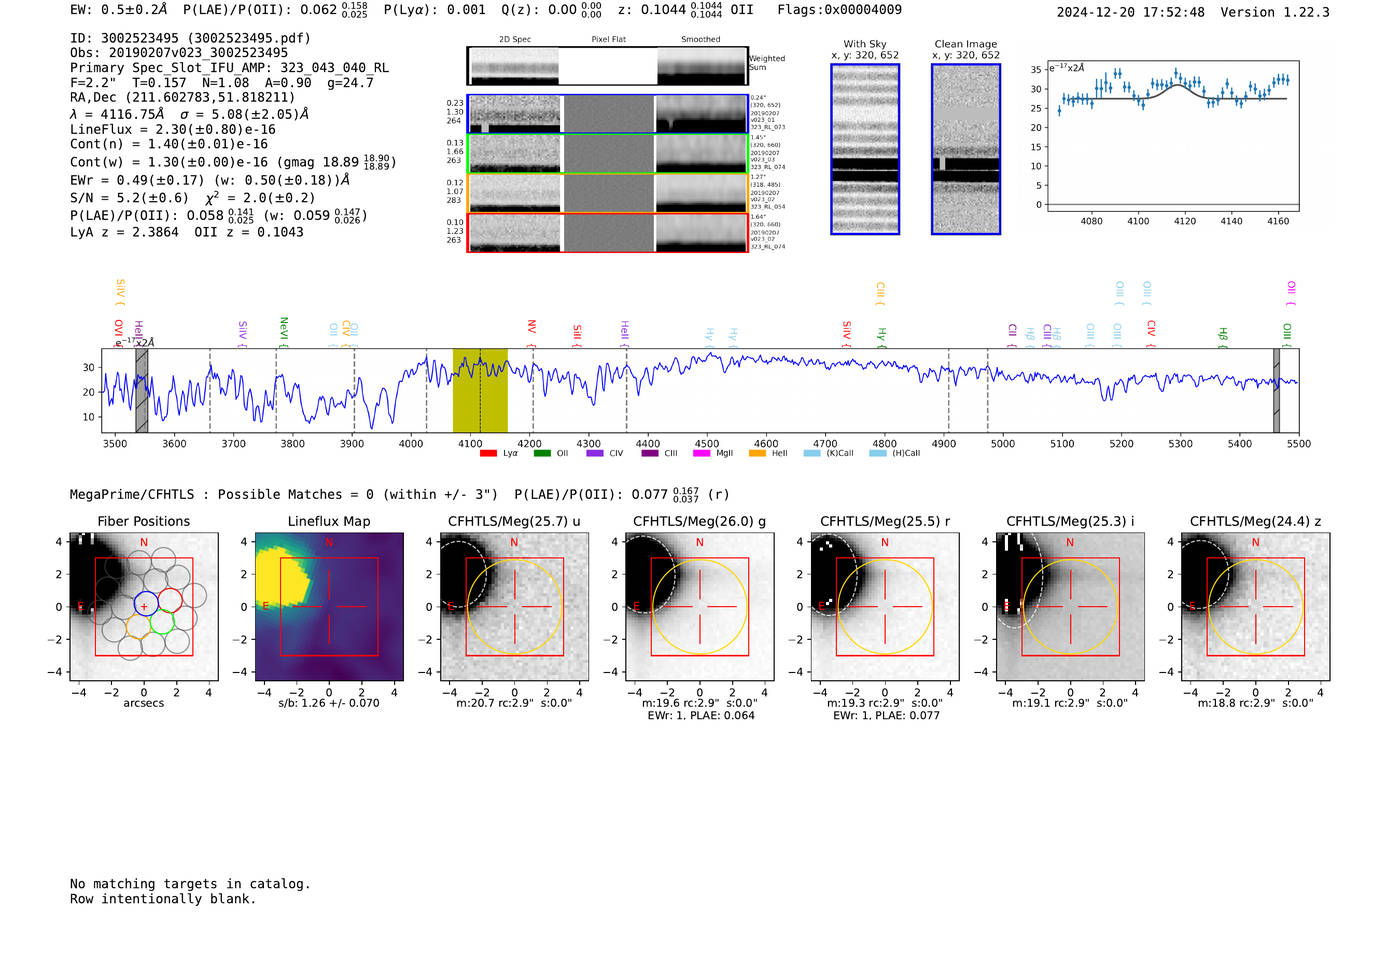Click the 'Row intentionally blank.' text
The width and height of the screenshot is (1400, 953).
163,899
